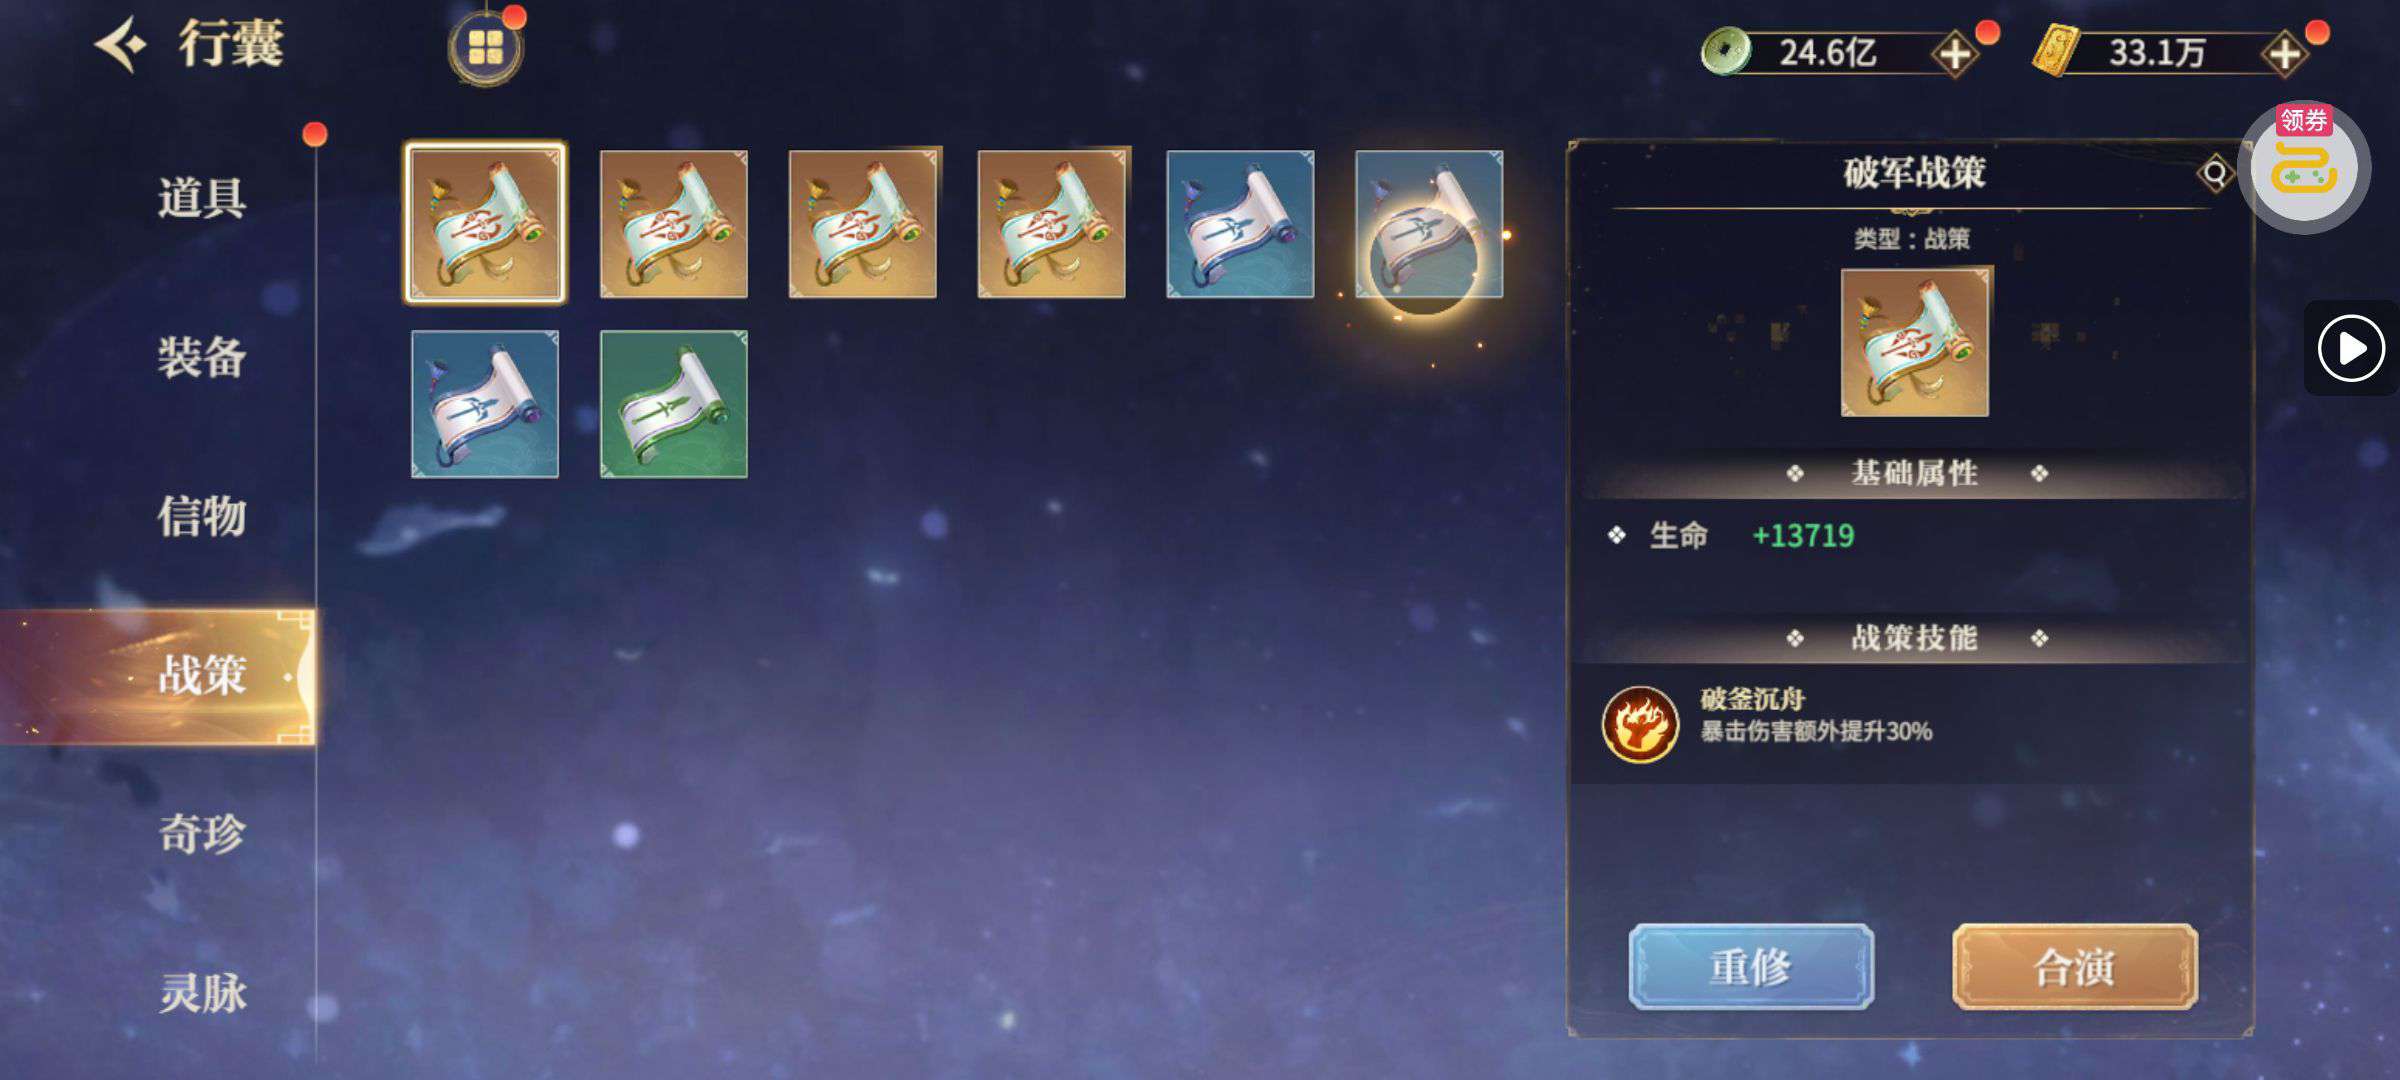Click the green jade coin currency icon
This screenshot has width=2400, height=1080.
pyautogui.click(x=1726, y=50)
